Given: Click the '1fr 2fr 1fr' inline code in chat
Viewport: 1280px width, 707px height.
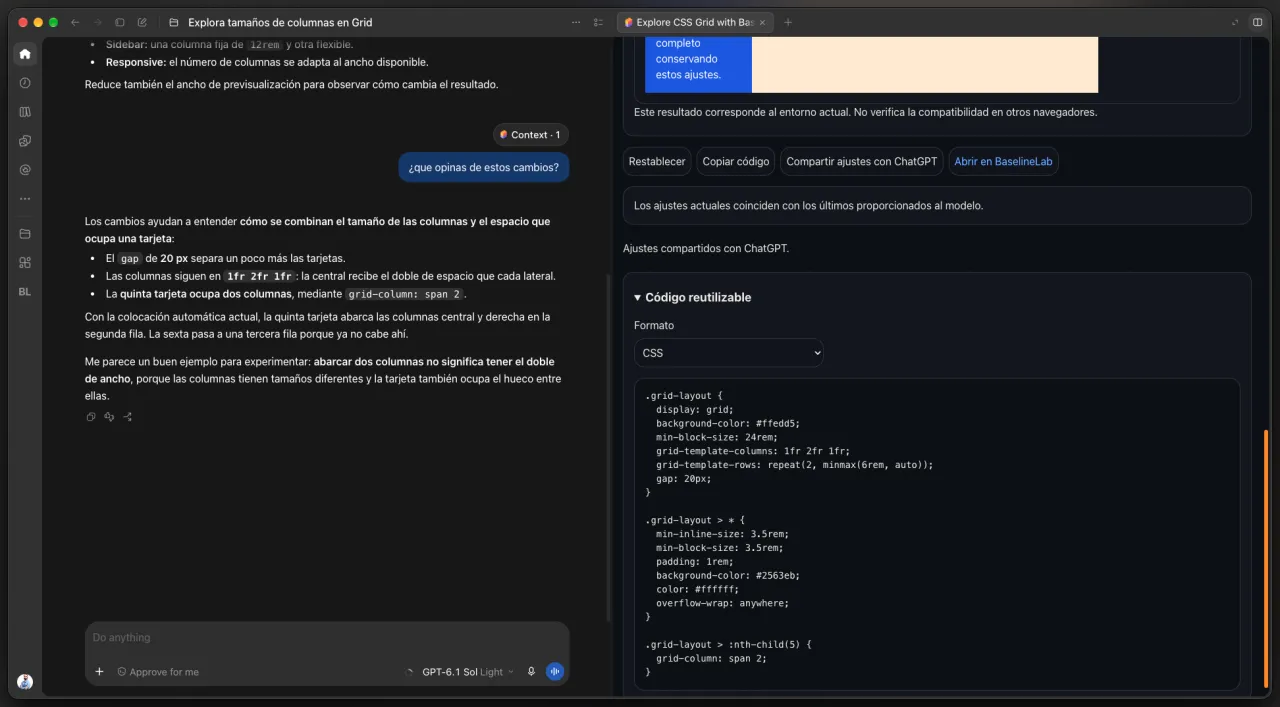Looking at the screenshot, I should 259,276.
